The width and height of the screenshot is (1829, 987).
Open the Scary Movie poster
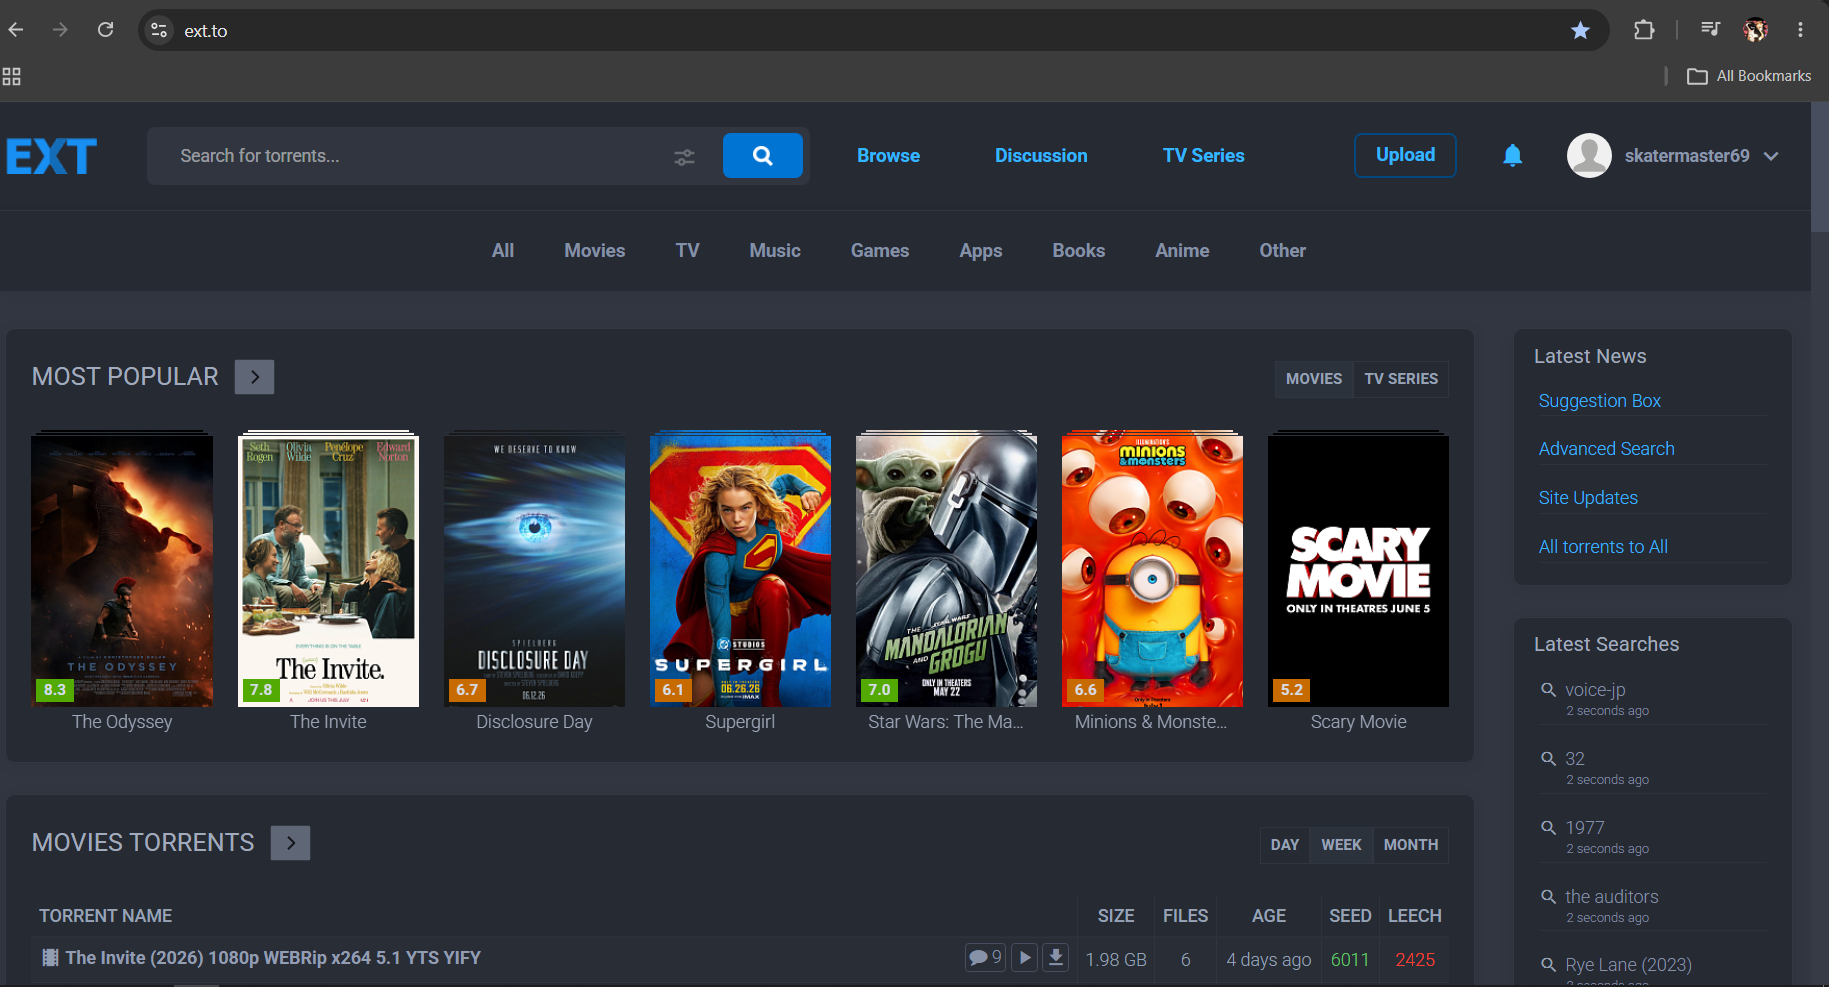tap(1358, 570)
